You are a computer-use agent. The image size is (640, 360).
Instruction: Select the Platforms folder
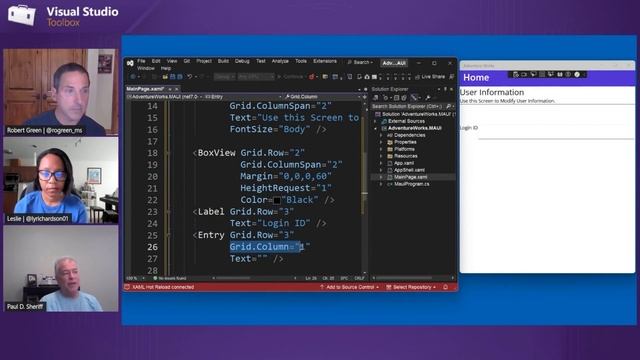(404, 149)
